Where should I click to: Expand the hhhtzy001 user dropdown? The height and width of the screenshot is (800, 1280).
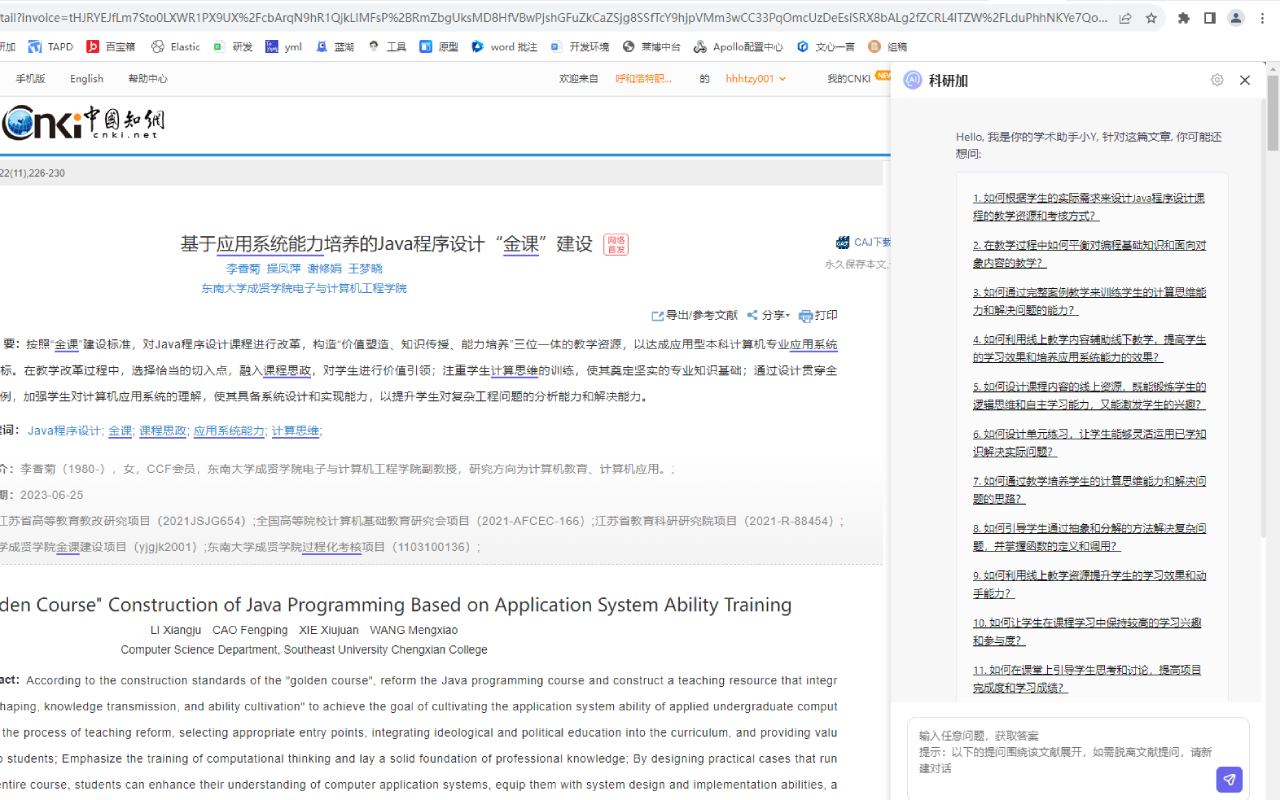tap(756, 79)
